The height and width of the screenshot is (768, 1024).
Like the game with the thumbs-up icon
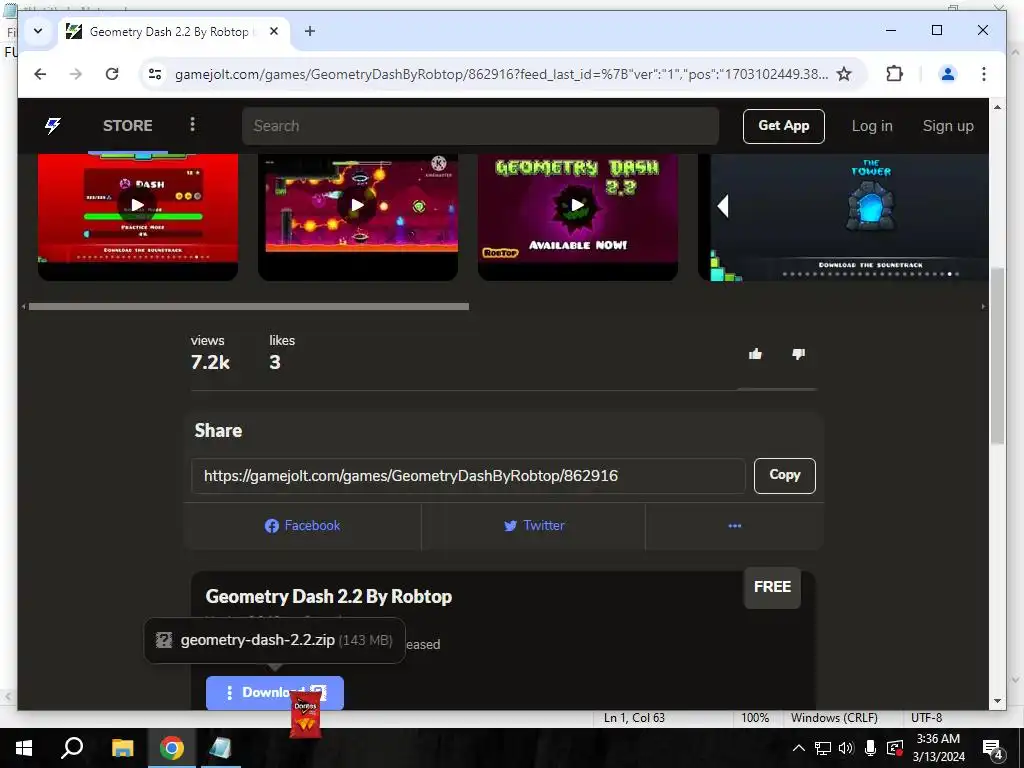coord(756,354)
